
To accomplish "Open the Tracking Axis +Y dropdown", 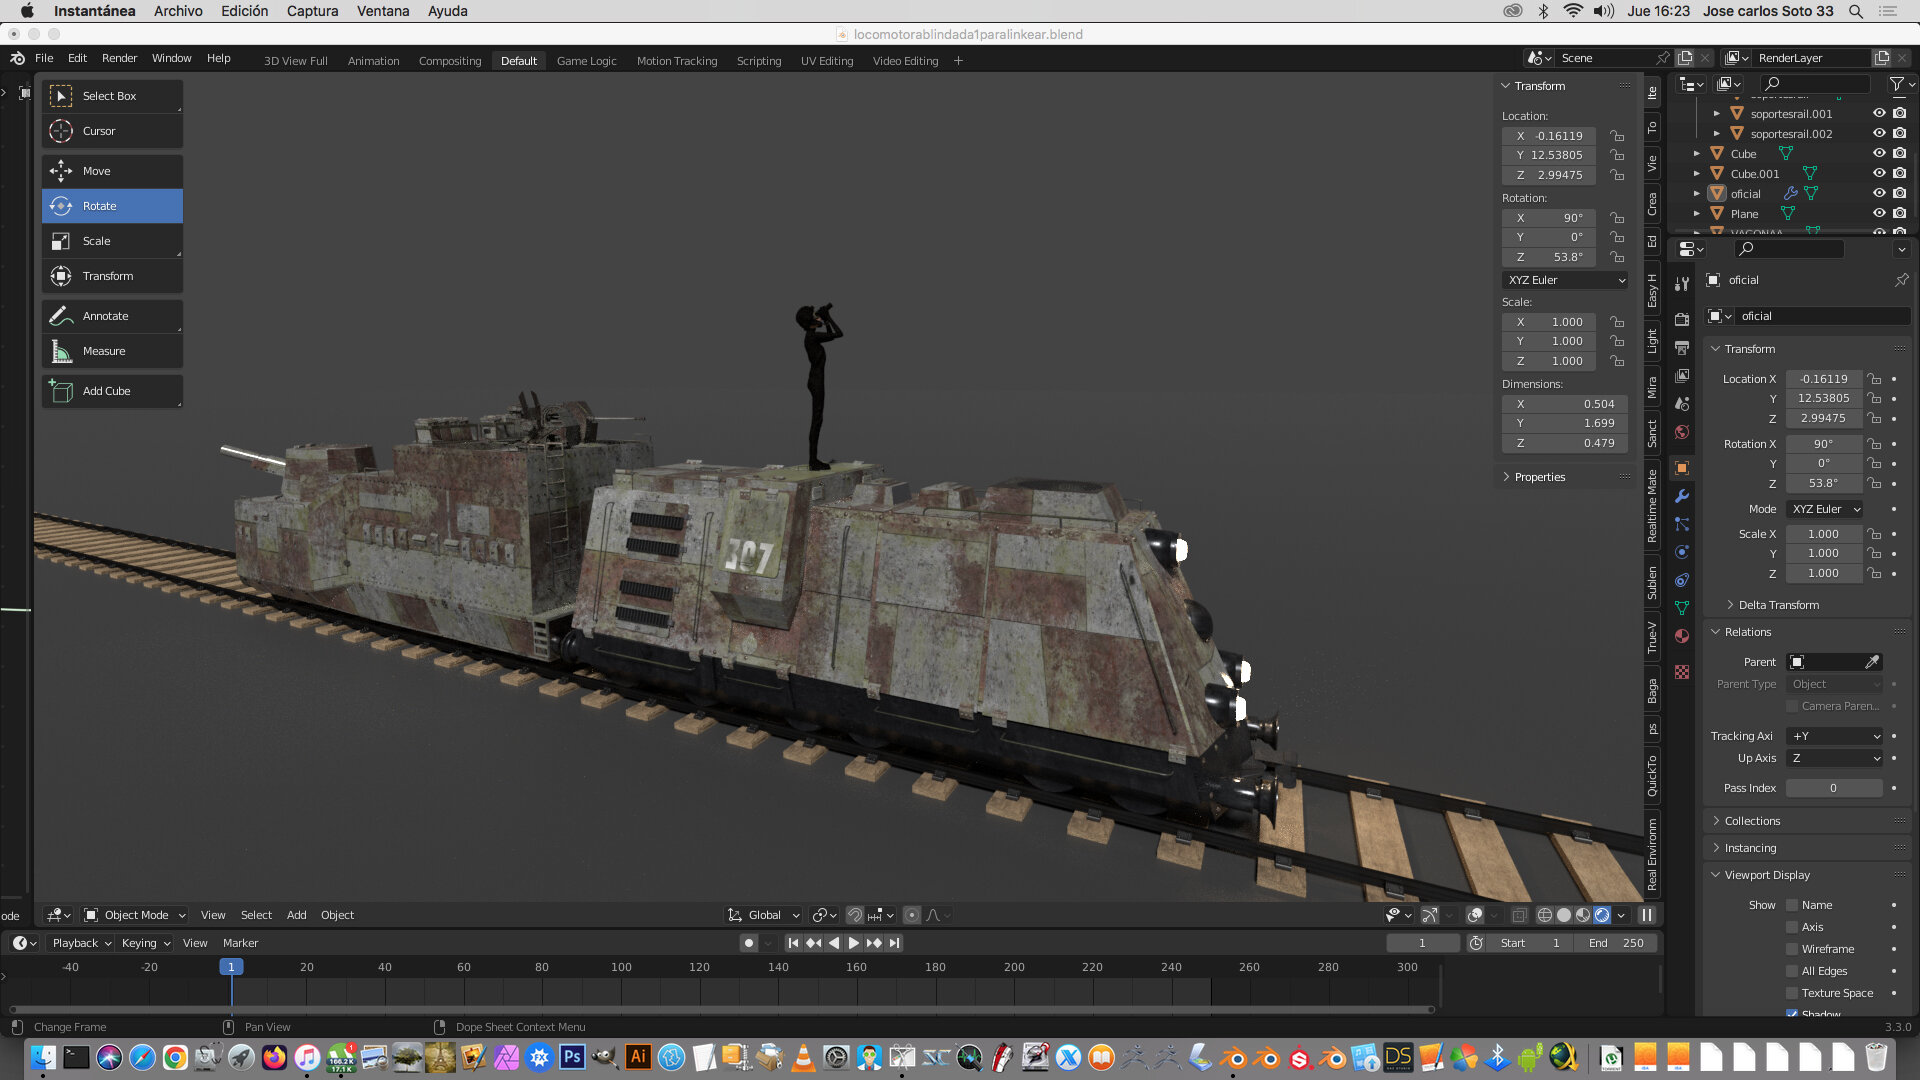I will (x=1835, y=736).
